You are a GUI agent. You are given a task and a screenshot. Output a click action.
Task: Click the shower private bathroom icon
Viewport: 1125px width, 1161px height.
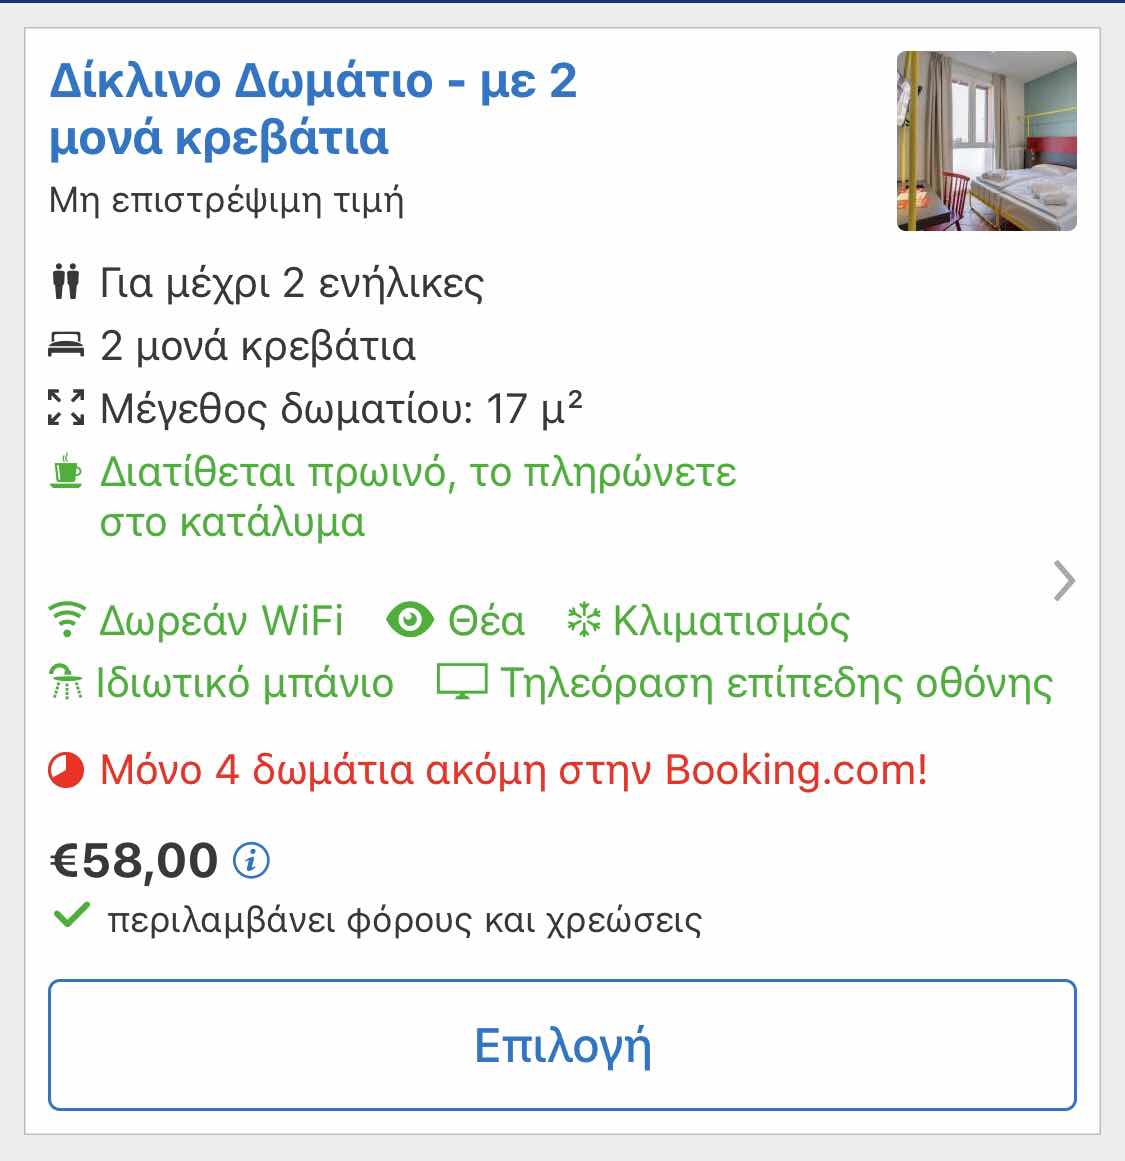coord(66,682)
